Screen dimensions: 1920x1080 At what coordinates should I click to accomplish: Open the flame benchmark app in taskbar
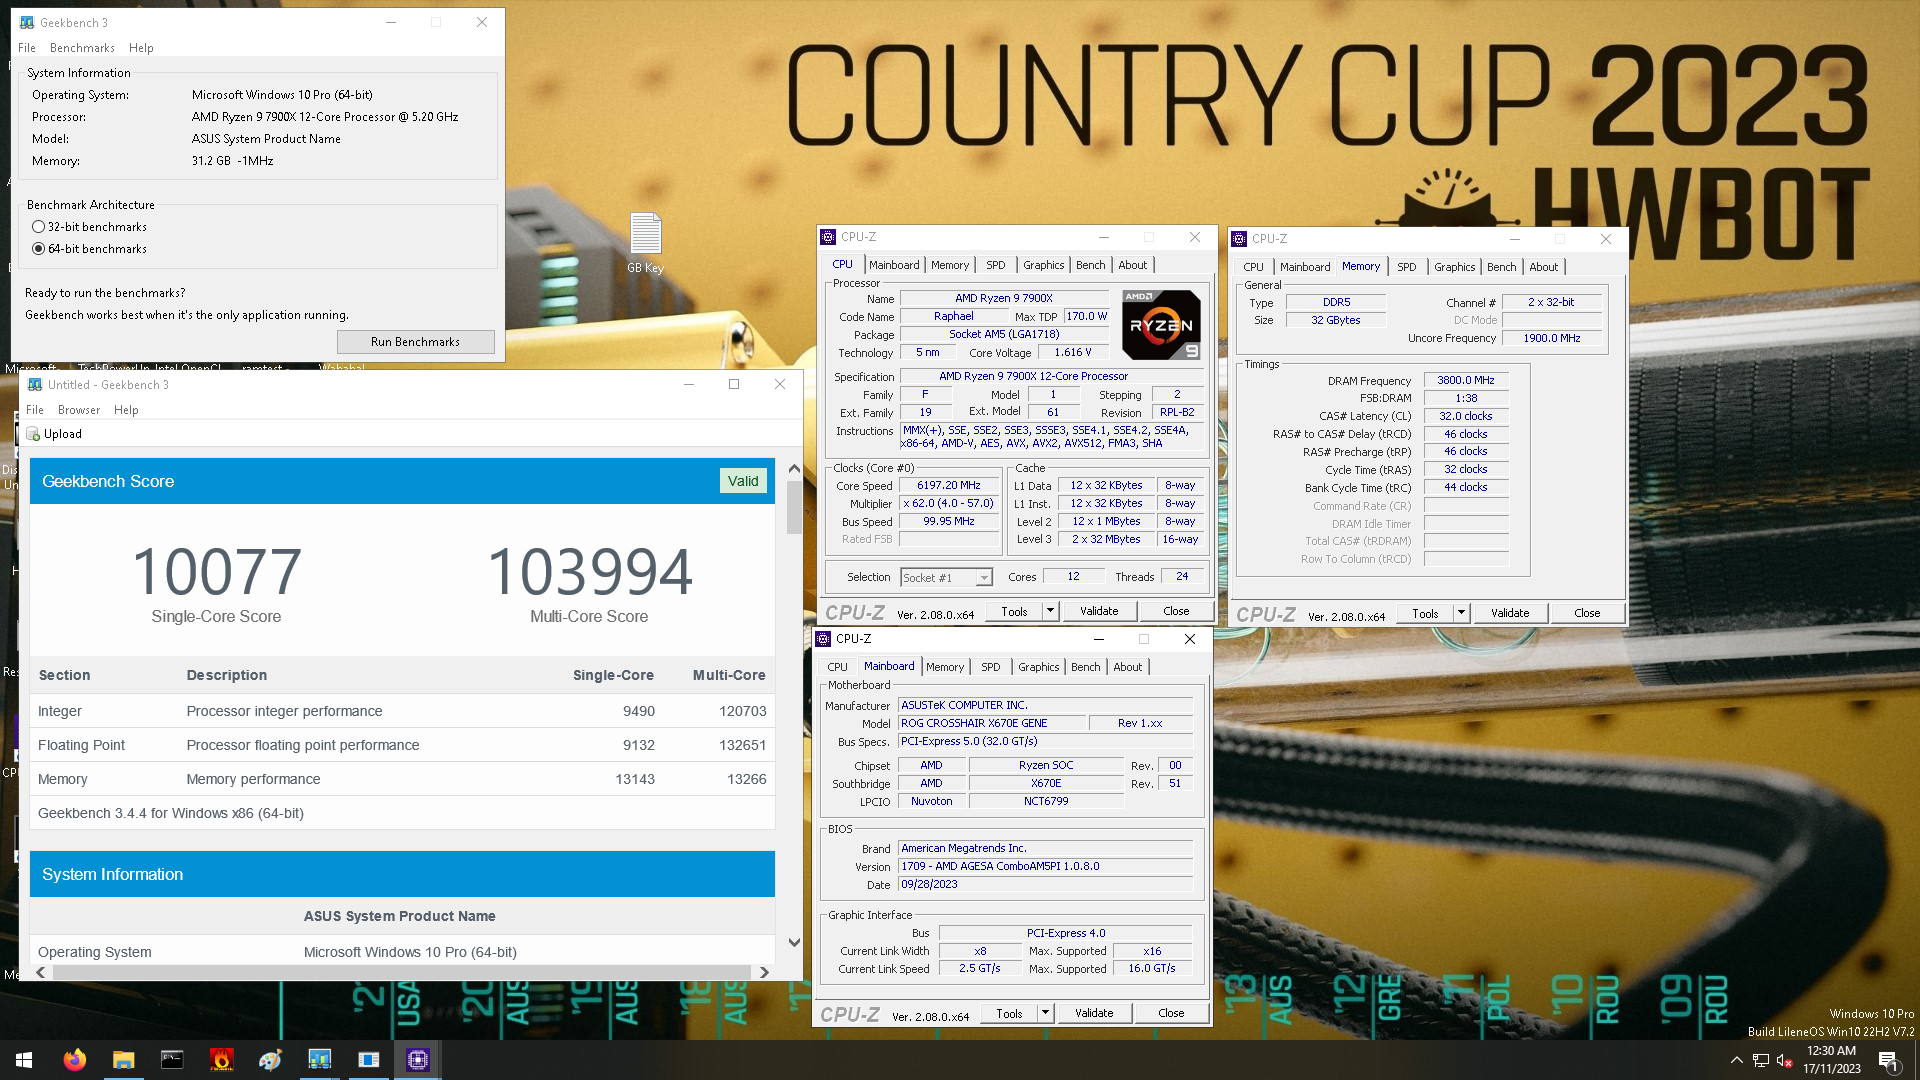[x=221, y=1060]
